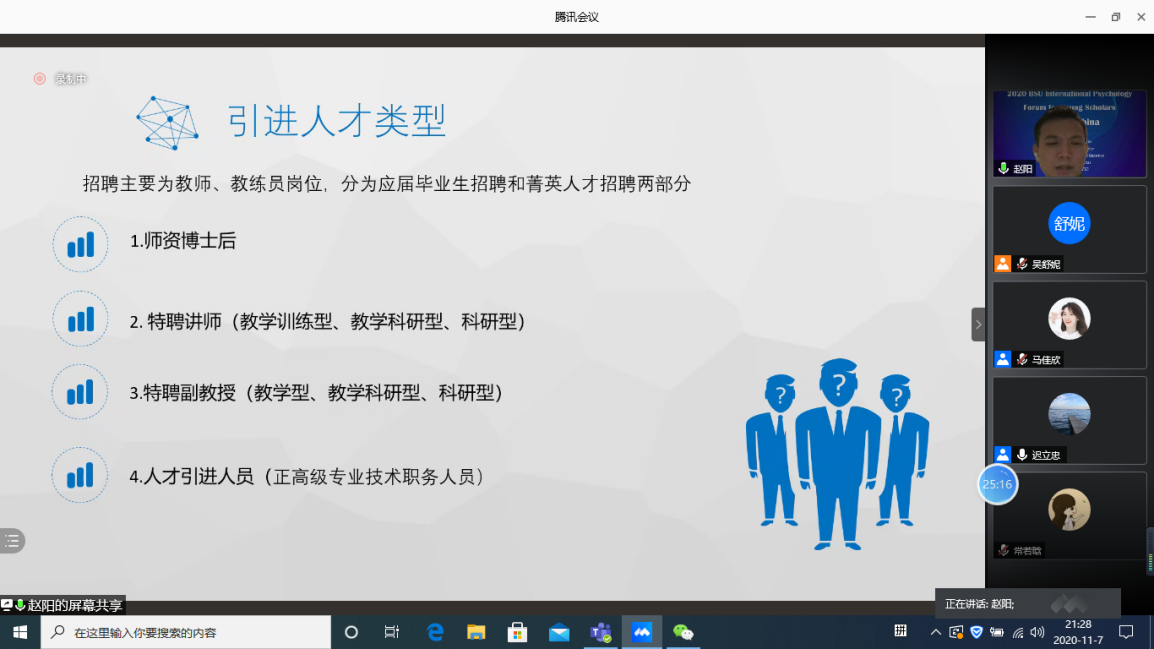Open Microsoft Store from the taskbar
This screenshot has width=1154, height=649.
pyautogui.click(x=517, y=632)
